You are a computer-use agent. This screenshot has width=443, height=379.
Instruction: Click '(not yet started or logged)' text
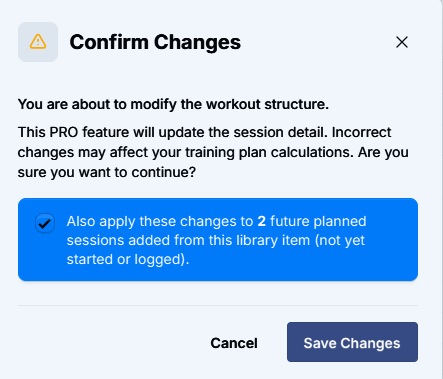216,250
